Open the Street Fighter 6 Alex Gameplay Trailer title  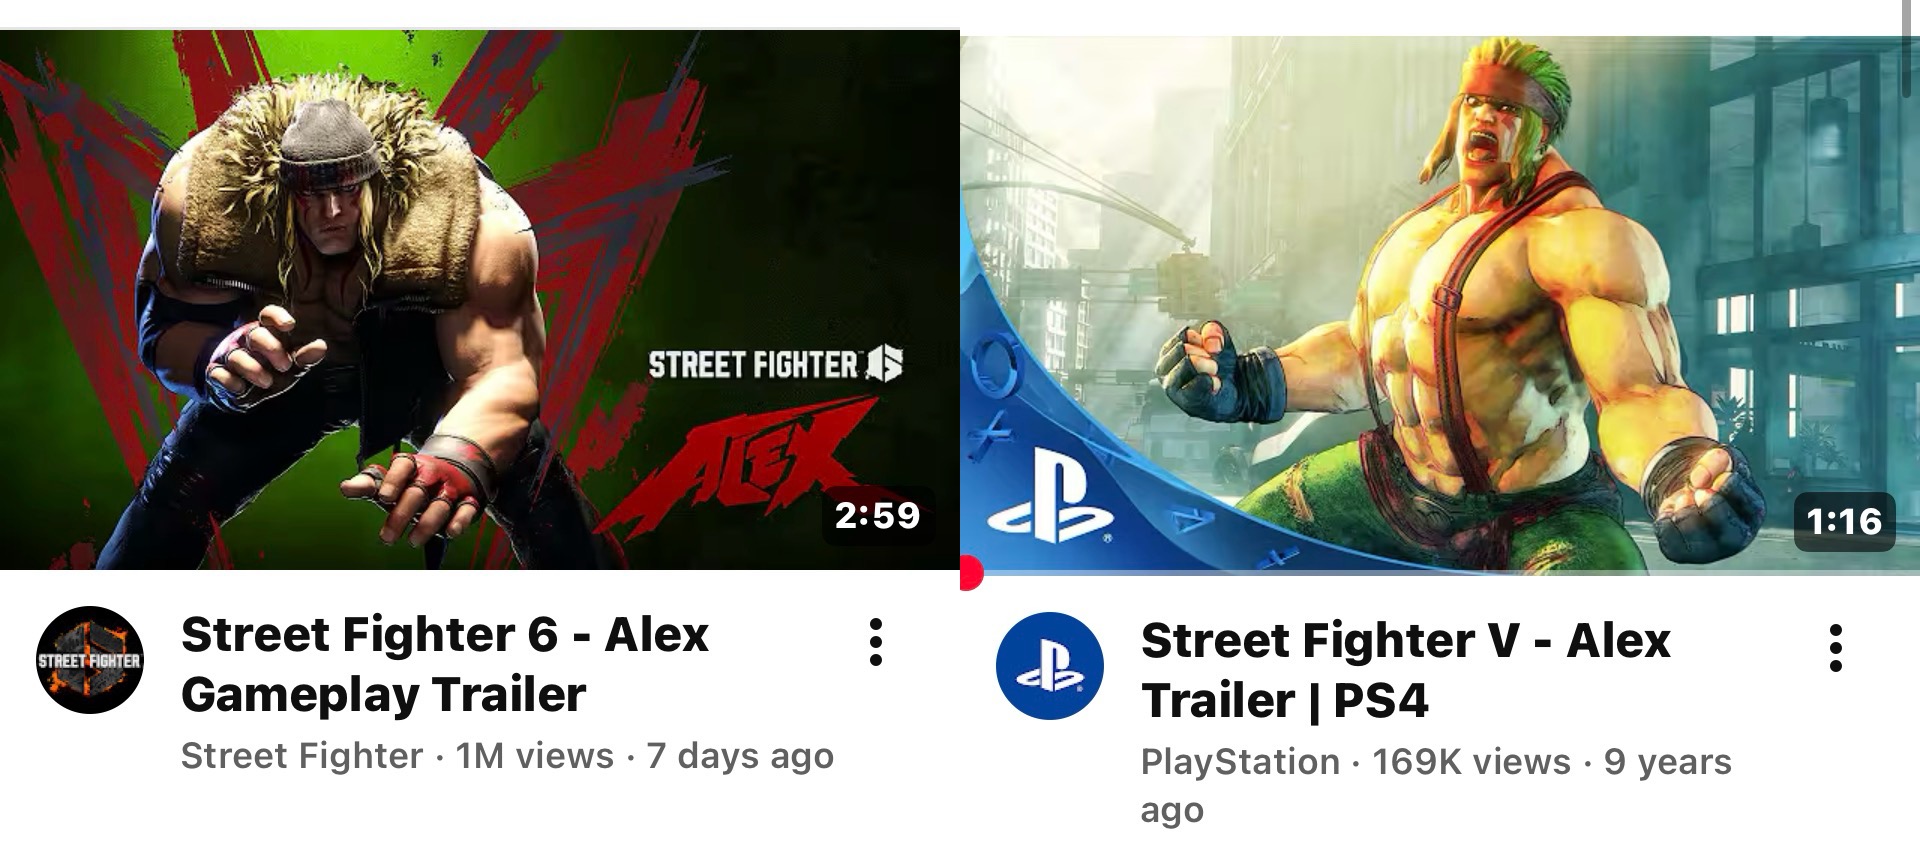(445, 664)
